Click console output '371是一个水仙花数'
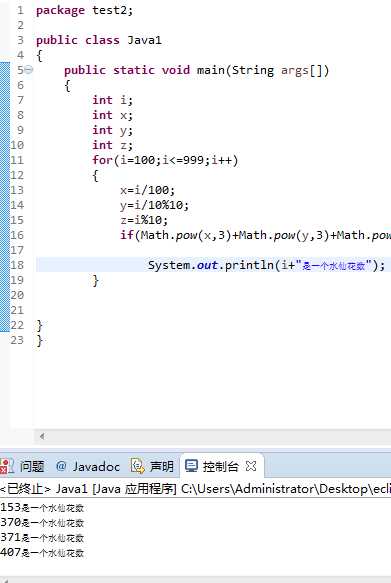The width and height of the screenshot is (391, 583). pos(42,537)
